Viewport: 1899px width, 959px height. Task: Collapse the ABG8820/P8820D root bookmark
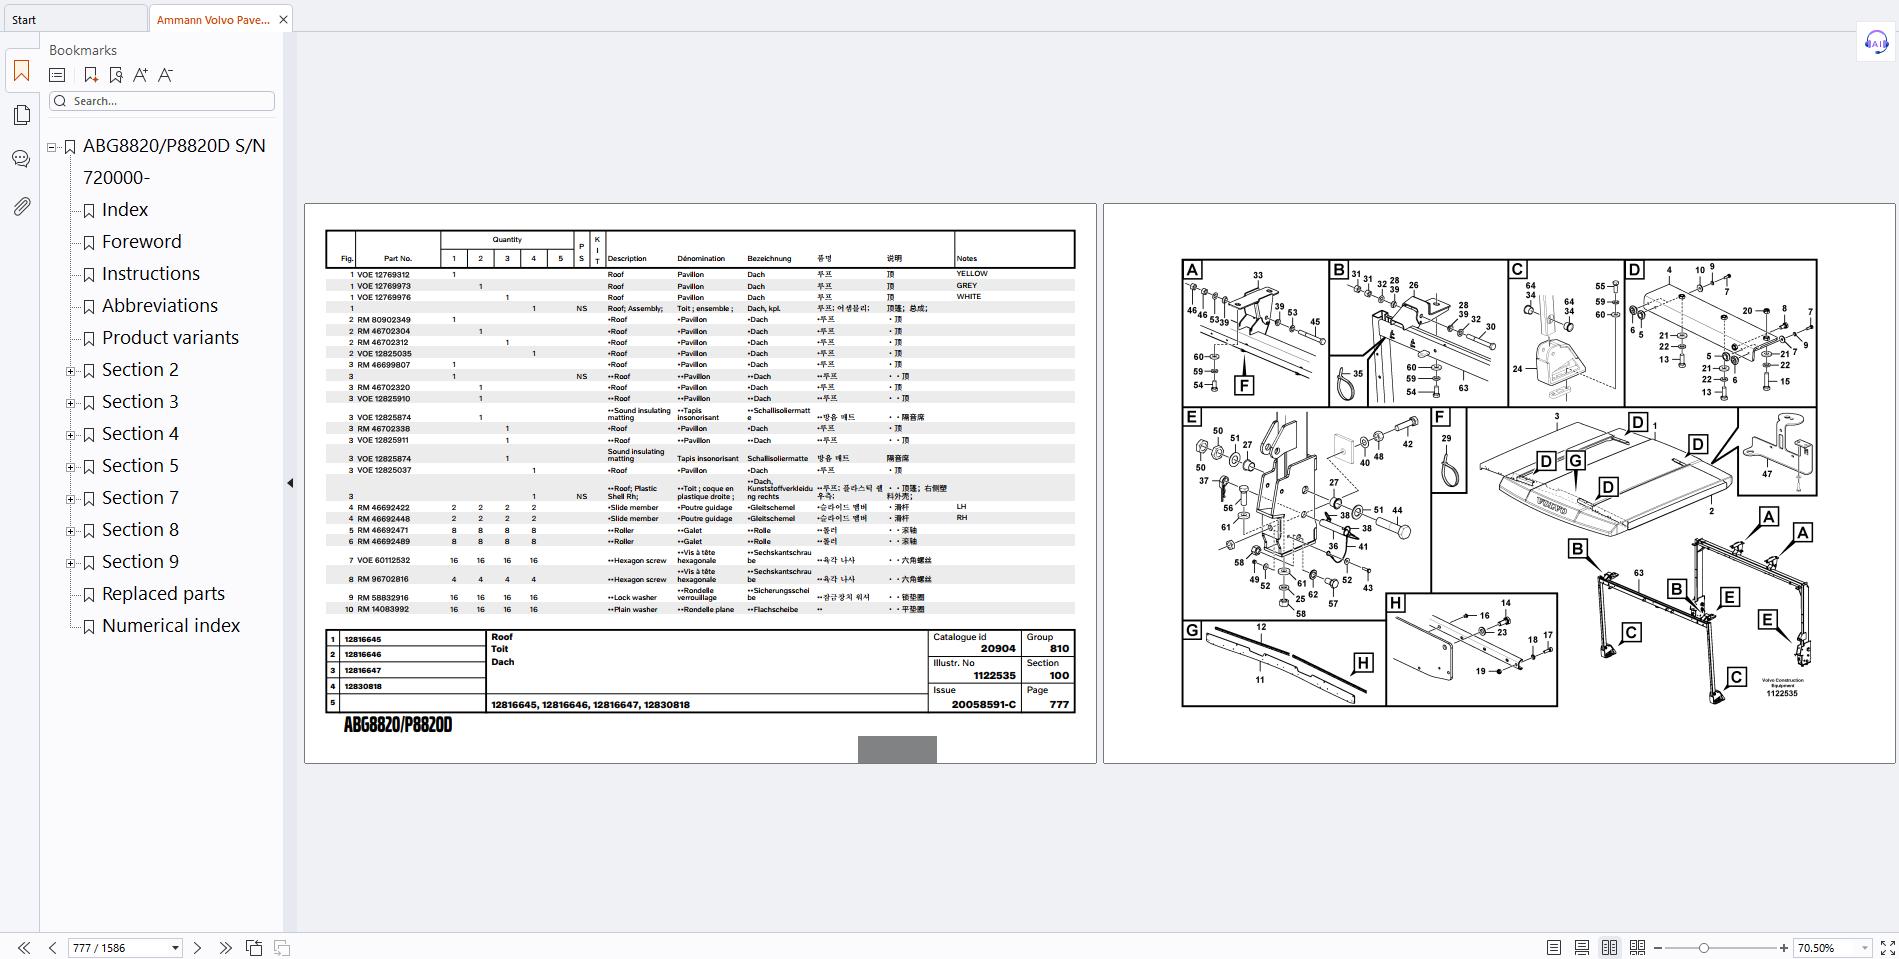(52, 147)
